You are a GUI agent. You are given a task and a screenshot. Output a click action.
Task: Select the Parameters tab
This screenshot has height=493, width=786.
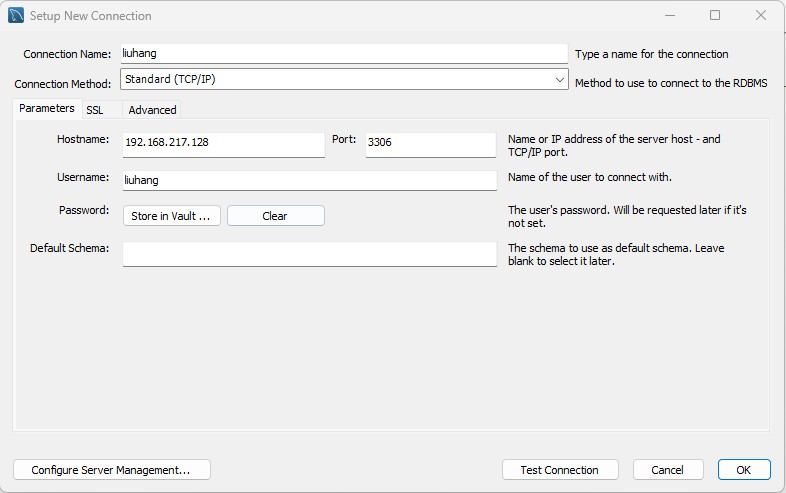(47, 108)
